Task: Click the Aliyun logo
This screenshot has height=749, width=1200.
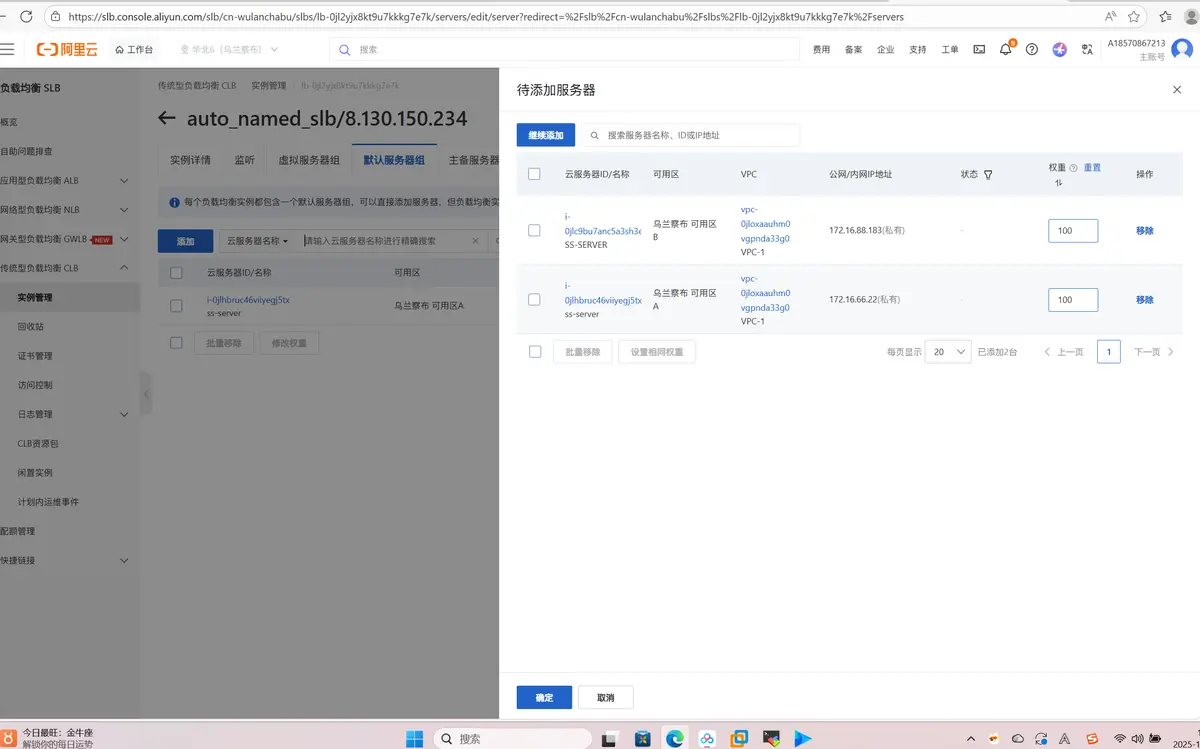Action: 68,49
